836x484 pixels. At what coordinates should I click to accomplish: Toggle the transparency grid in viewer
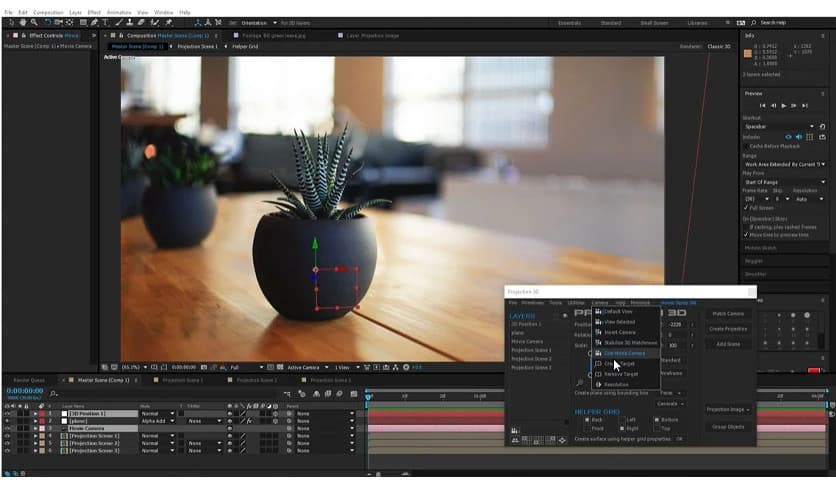coord(279,367)
